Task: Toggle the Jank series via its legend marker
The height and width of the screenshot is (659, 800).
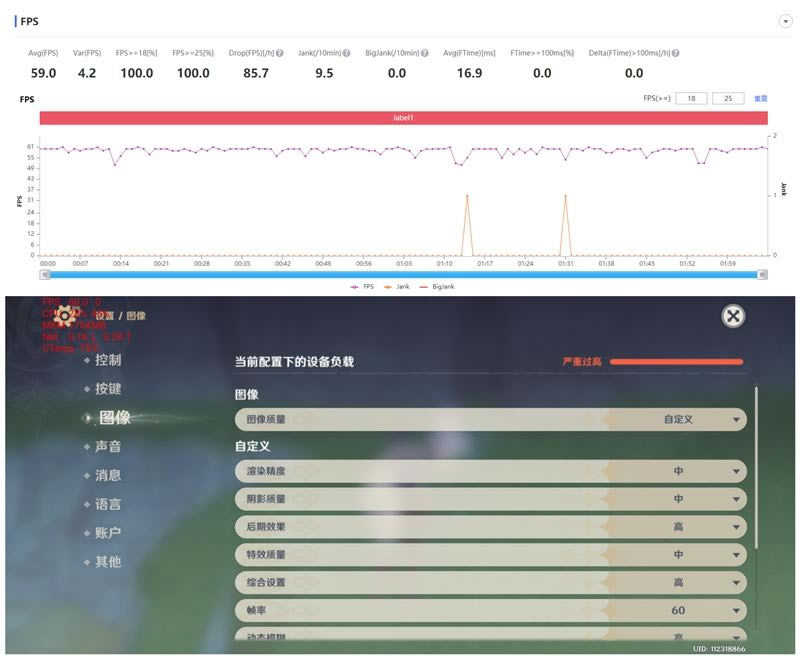Action: 386,286
